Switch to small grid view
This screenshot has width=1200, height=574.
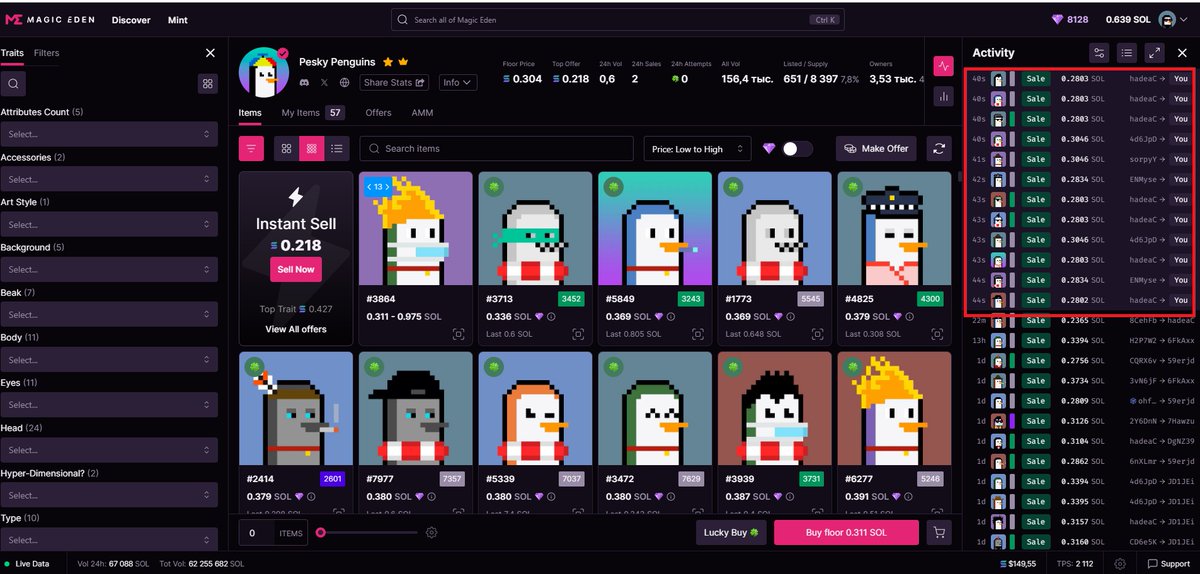pos(312,148)
